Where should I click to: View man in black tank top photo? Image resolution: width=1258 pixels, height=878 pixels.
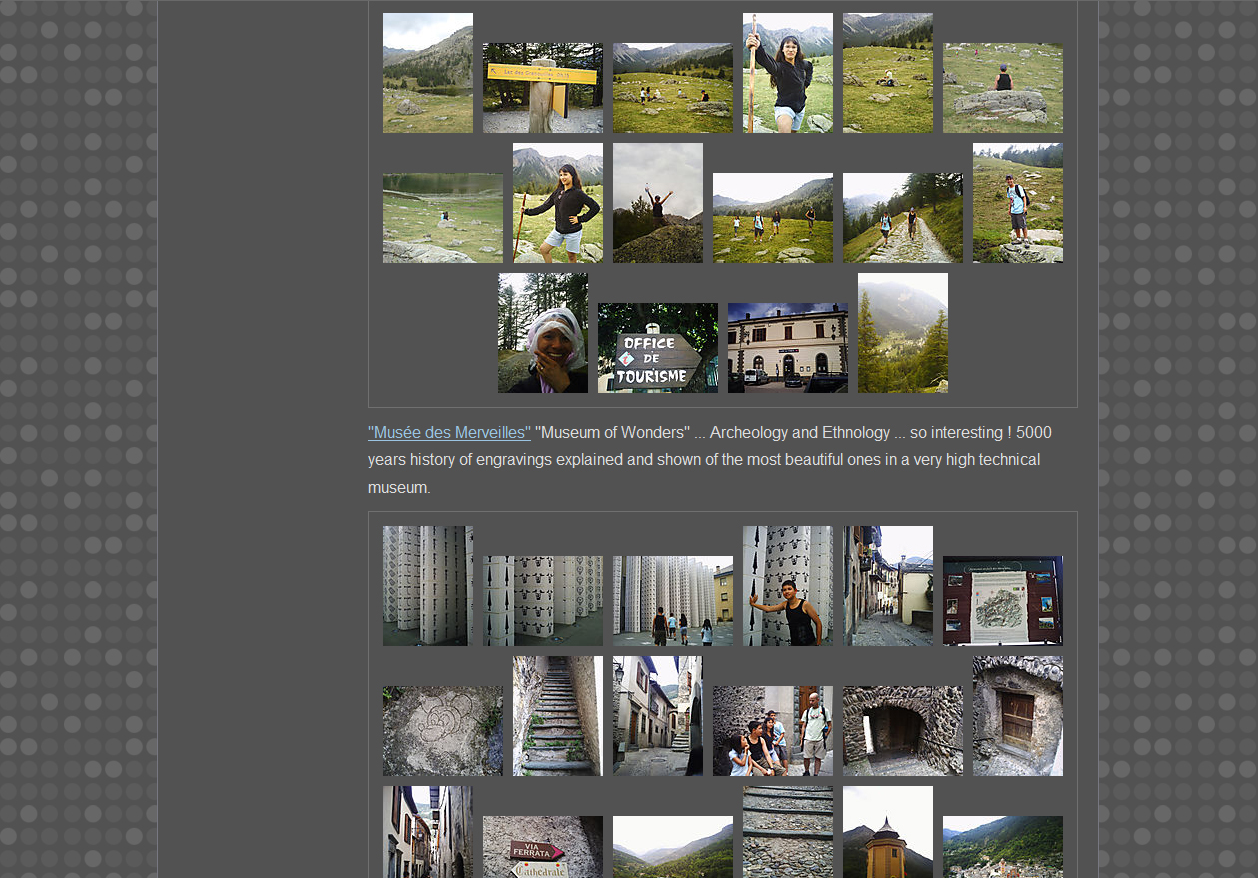[x=787, y=586]
